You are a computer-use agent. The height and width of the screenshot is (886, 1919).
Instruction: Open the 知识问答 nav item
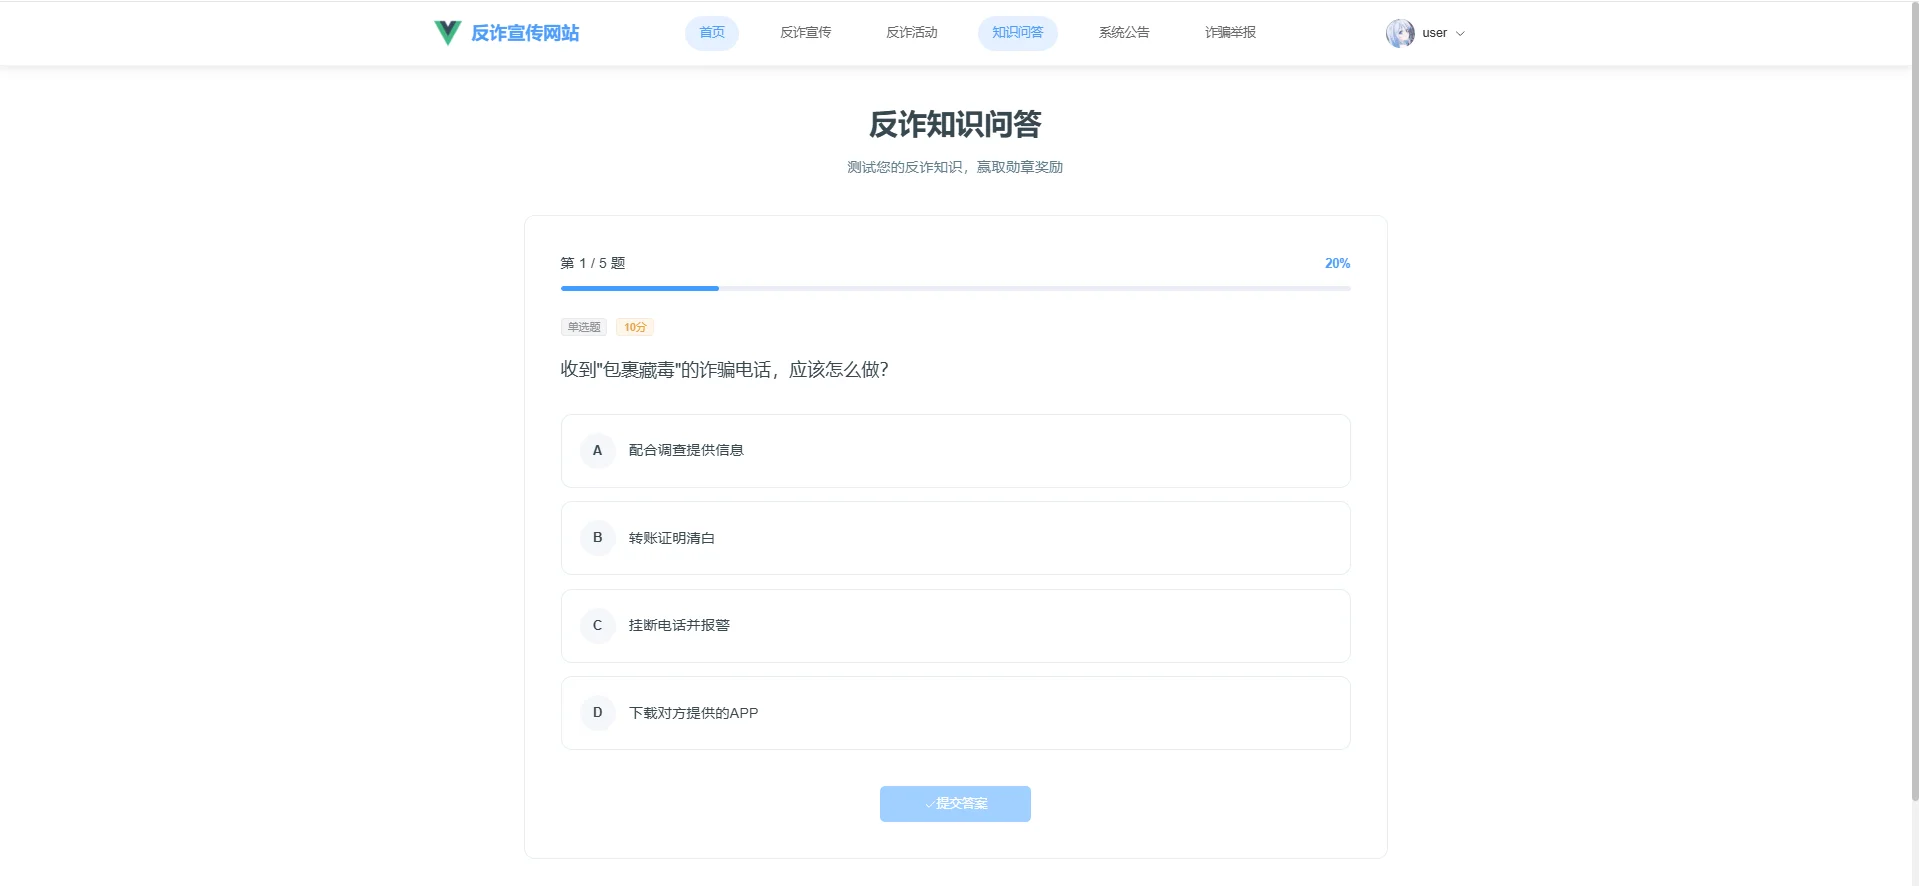click(1018, 33)
